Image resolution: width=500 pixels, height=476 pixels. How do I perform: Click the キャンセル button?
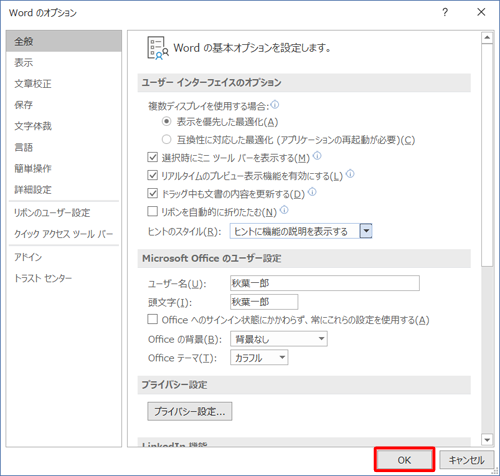click(466, 460)
